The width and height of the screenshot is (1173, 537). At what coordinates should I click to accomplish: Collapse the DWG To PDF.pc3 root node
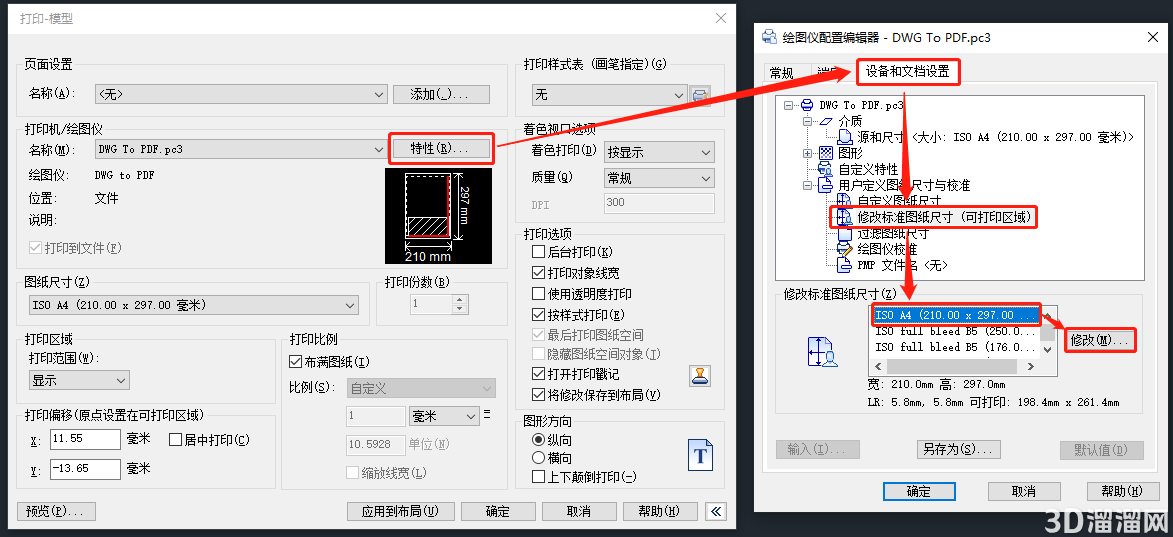click(x=788, y=106)
